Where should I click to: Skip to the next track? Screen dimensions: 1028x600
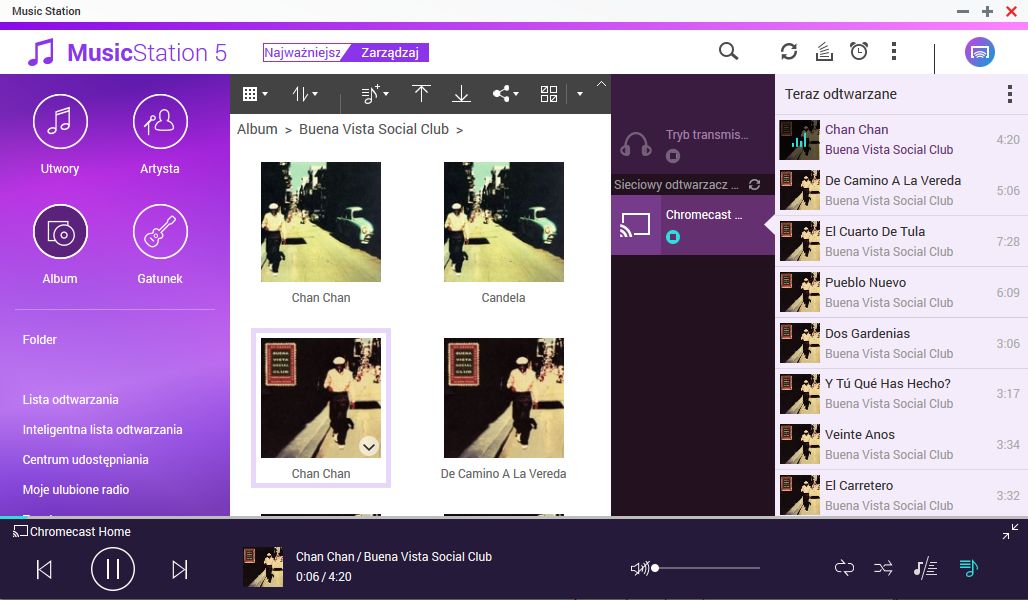coord(180,569)
